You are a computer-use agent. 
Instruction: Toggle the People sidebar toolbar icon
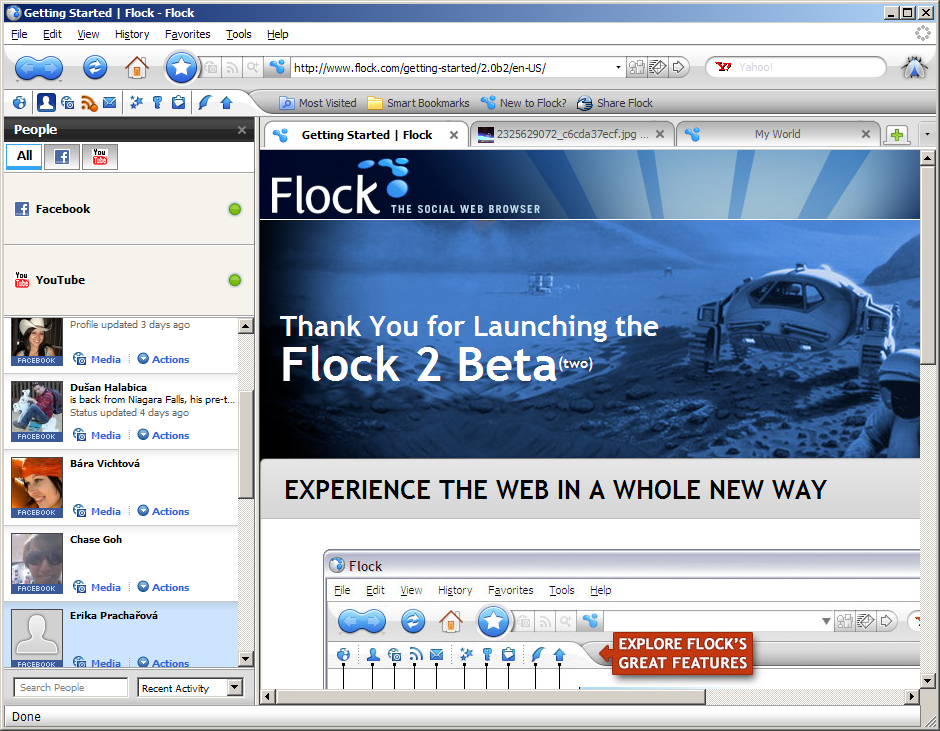pyautogui.click(x=46, y=103)
